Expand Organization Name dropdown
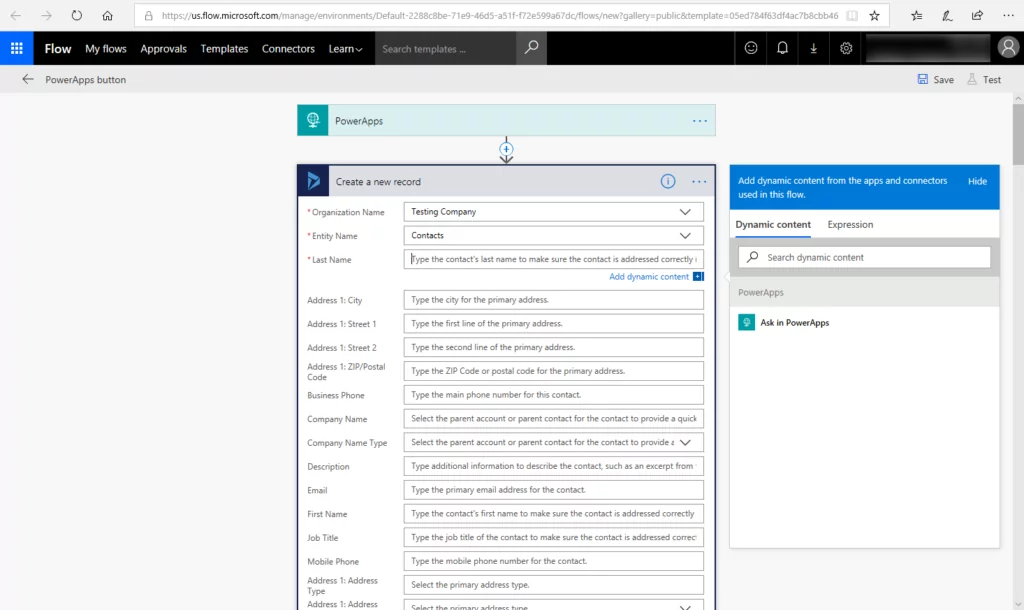Screen dimensions: 1024x610 [684, 212]
